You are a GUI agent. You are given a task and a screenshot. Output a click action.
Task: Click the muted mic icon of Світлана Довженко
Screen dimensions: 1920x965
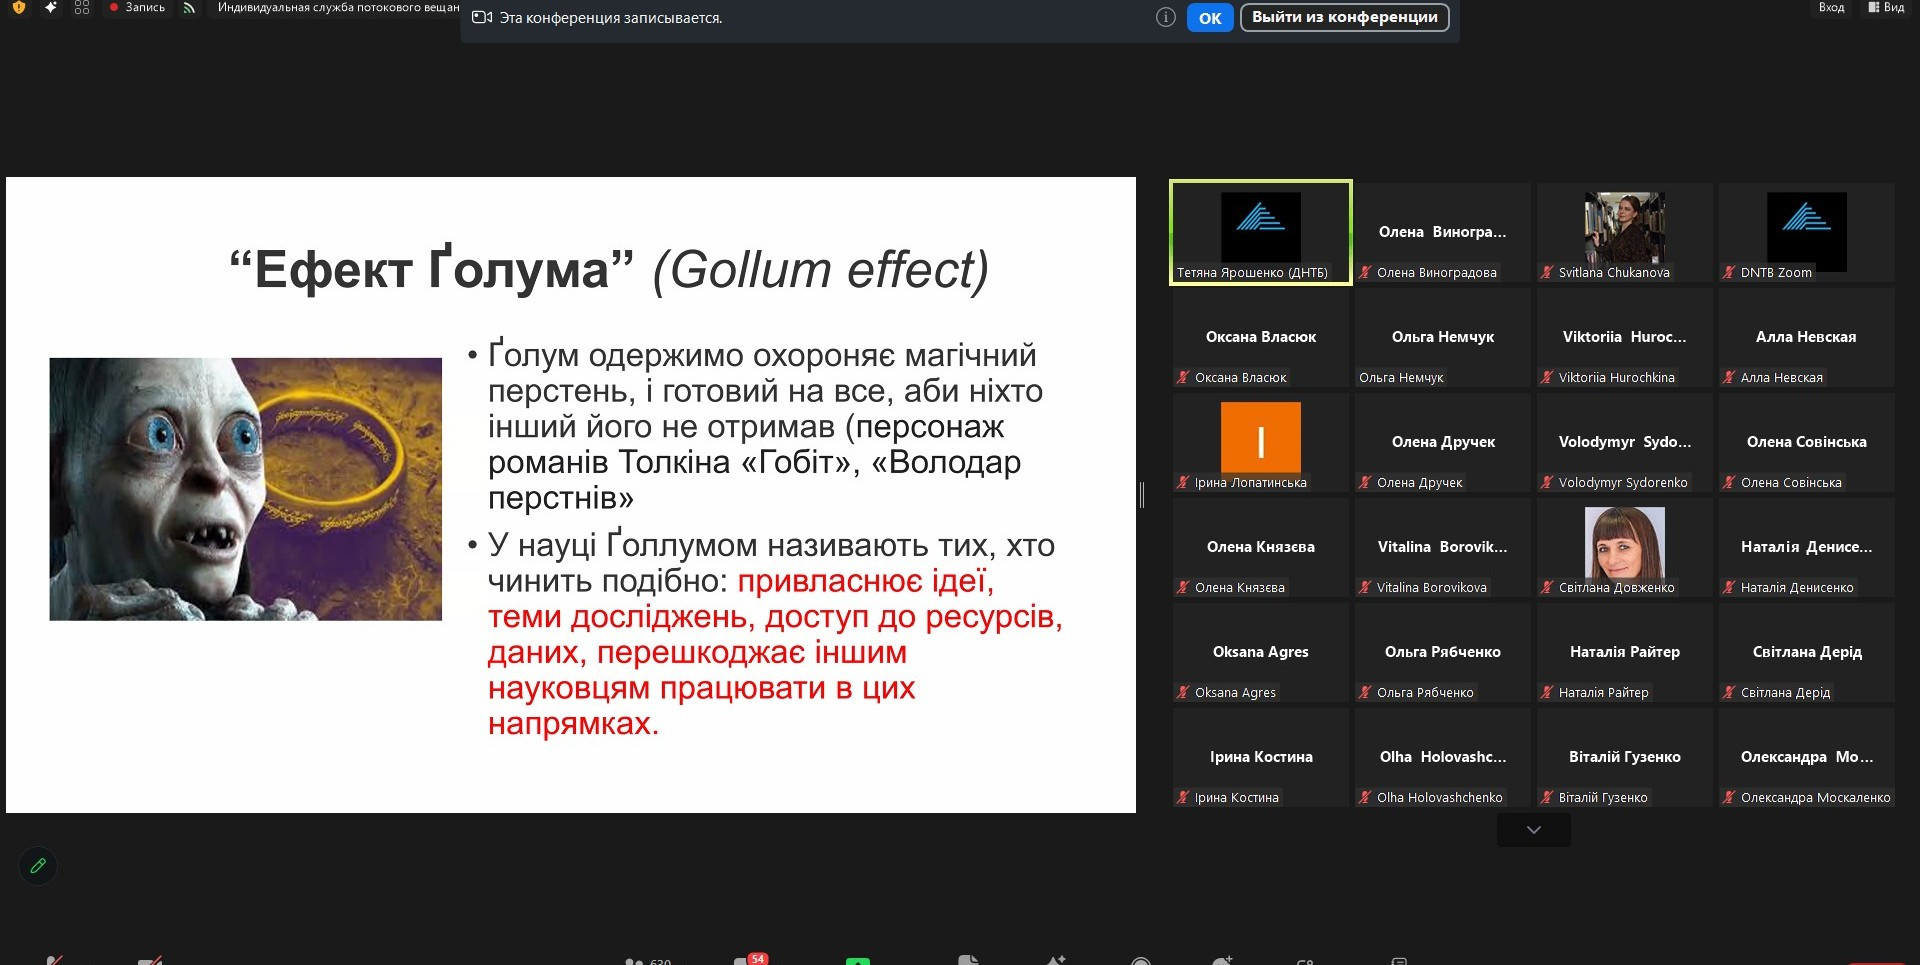pyautogui.click(x=1547, y=587)
